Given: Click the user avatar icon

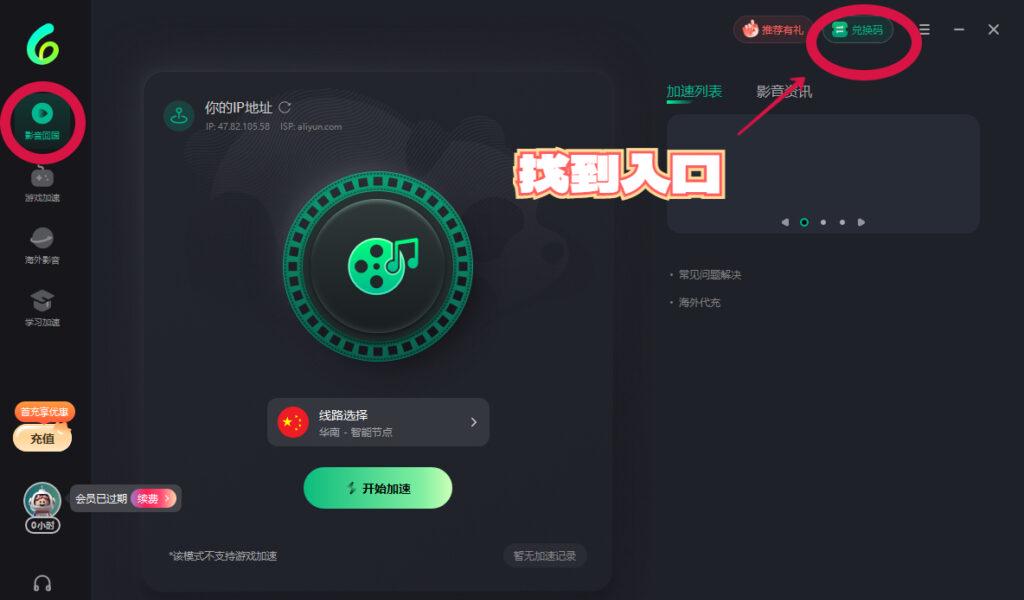Looking at the screenshot, I should click(42, 501).
